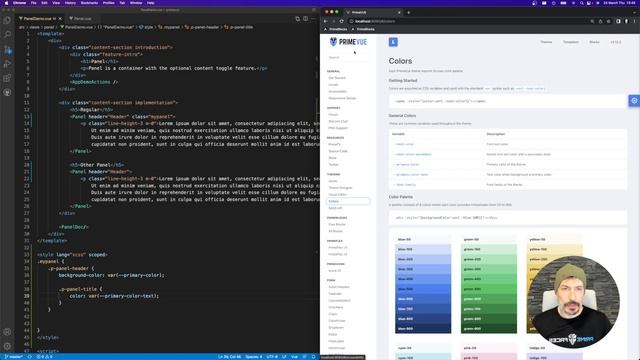Click the --text-color-secondary table row
The height and width of the screenshot is (360, 640).
pyautogui.click(x=508, y=154)
